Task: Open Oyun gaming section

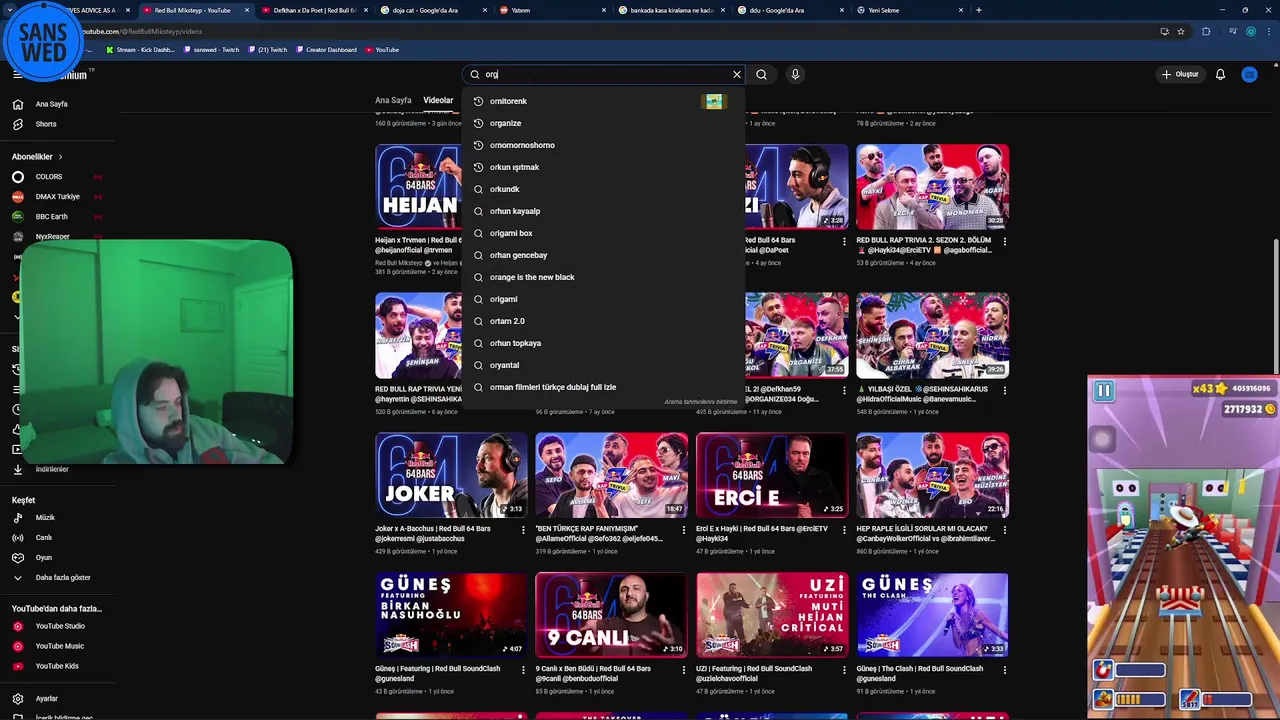Action: [43, 558]
